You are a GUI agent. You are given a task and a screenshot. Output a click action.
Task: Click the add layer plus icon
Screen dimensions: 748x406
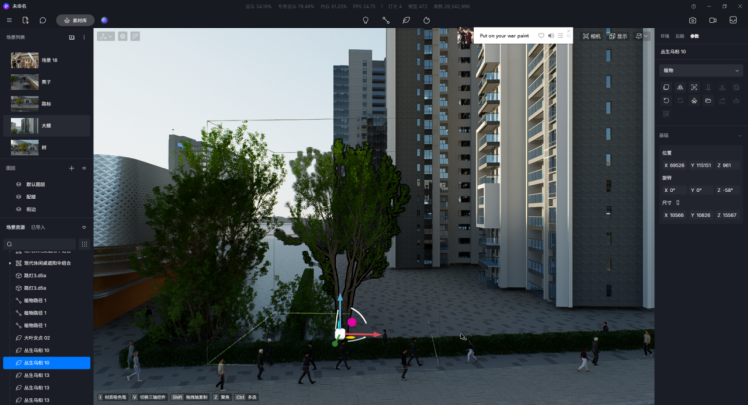(71, 168)
